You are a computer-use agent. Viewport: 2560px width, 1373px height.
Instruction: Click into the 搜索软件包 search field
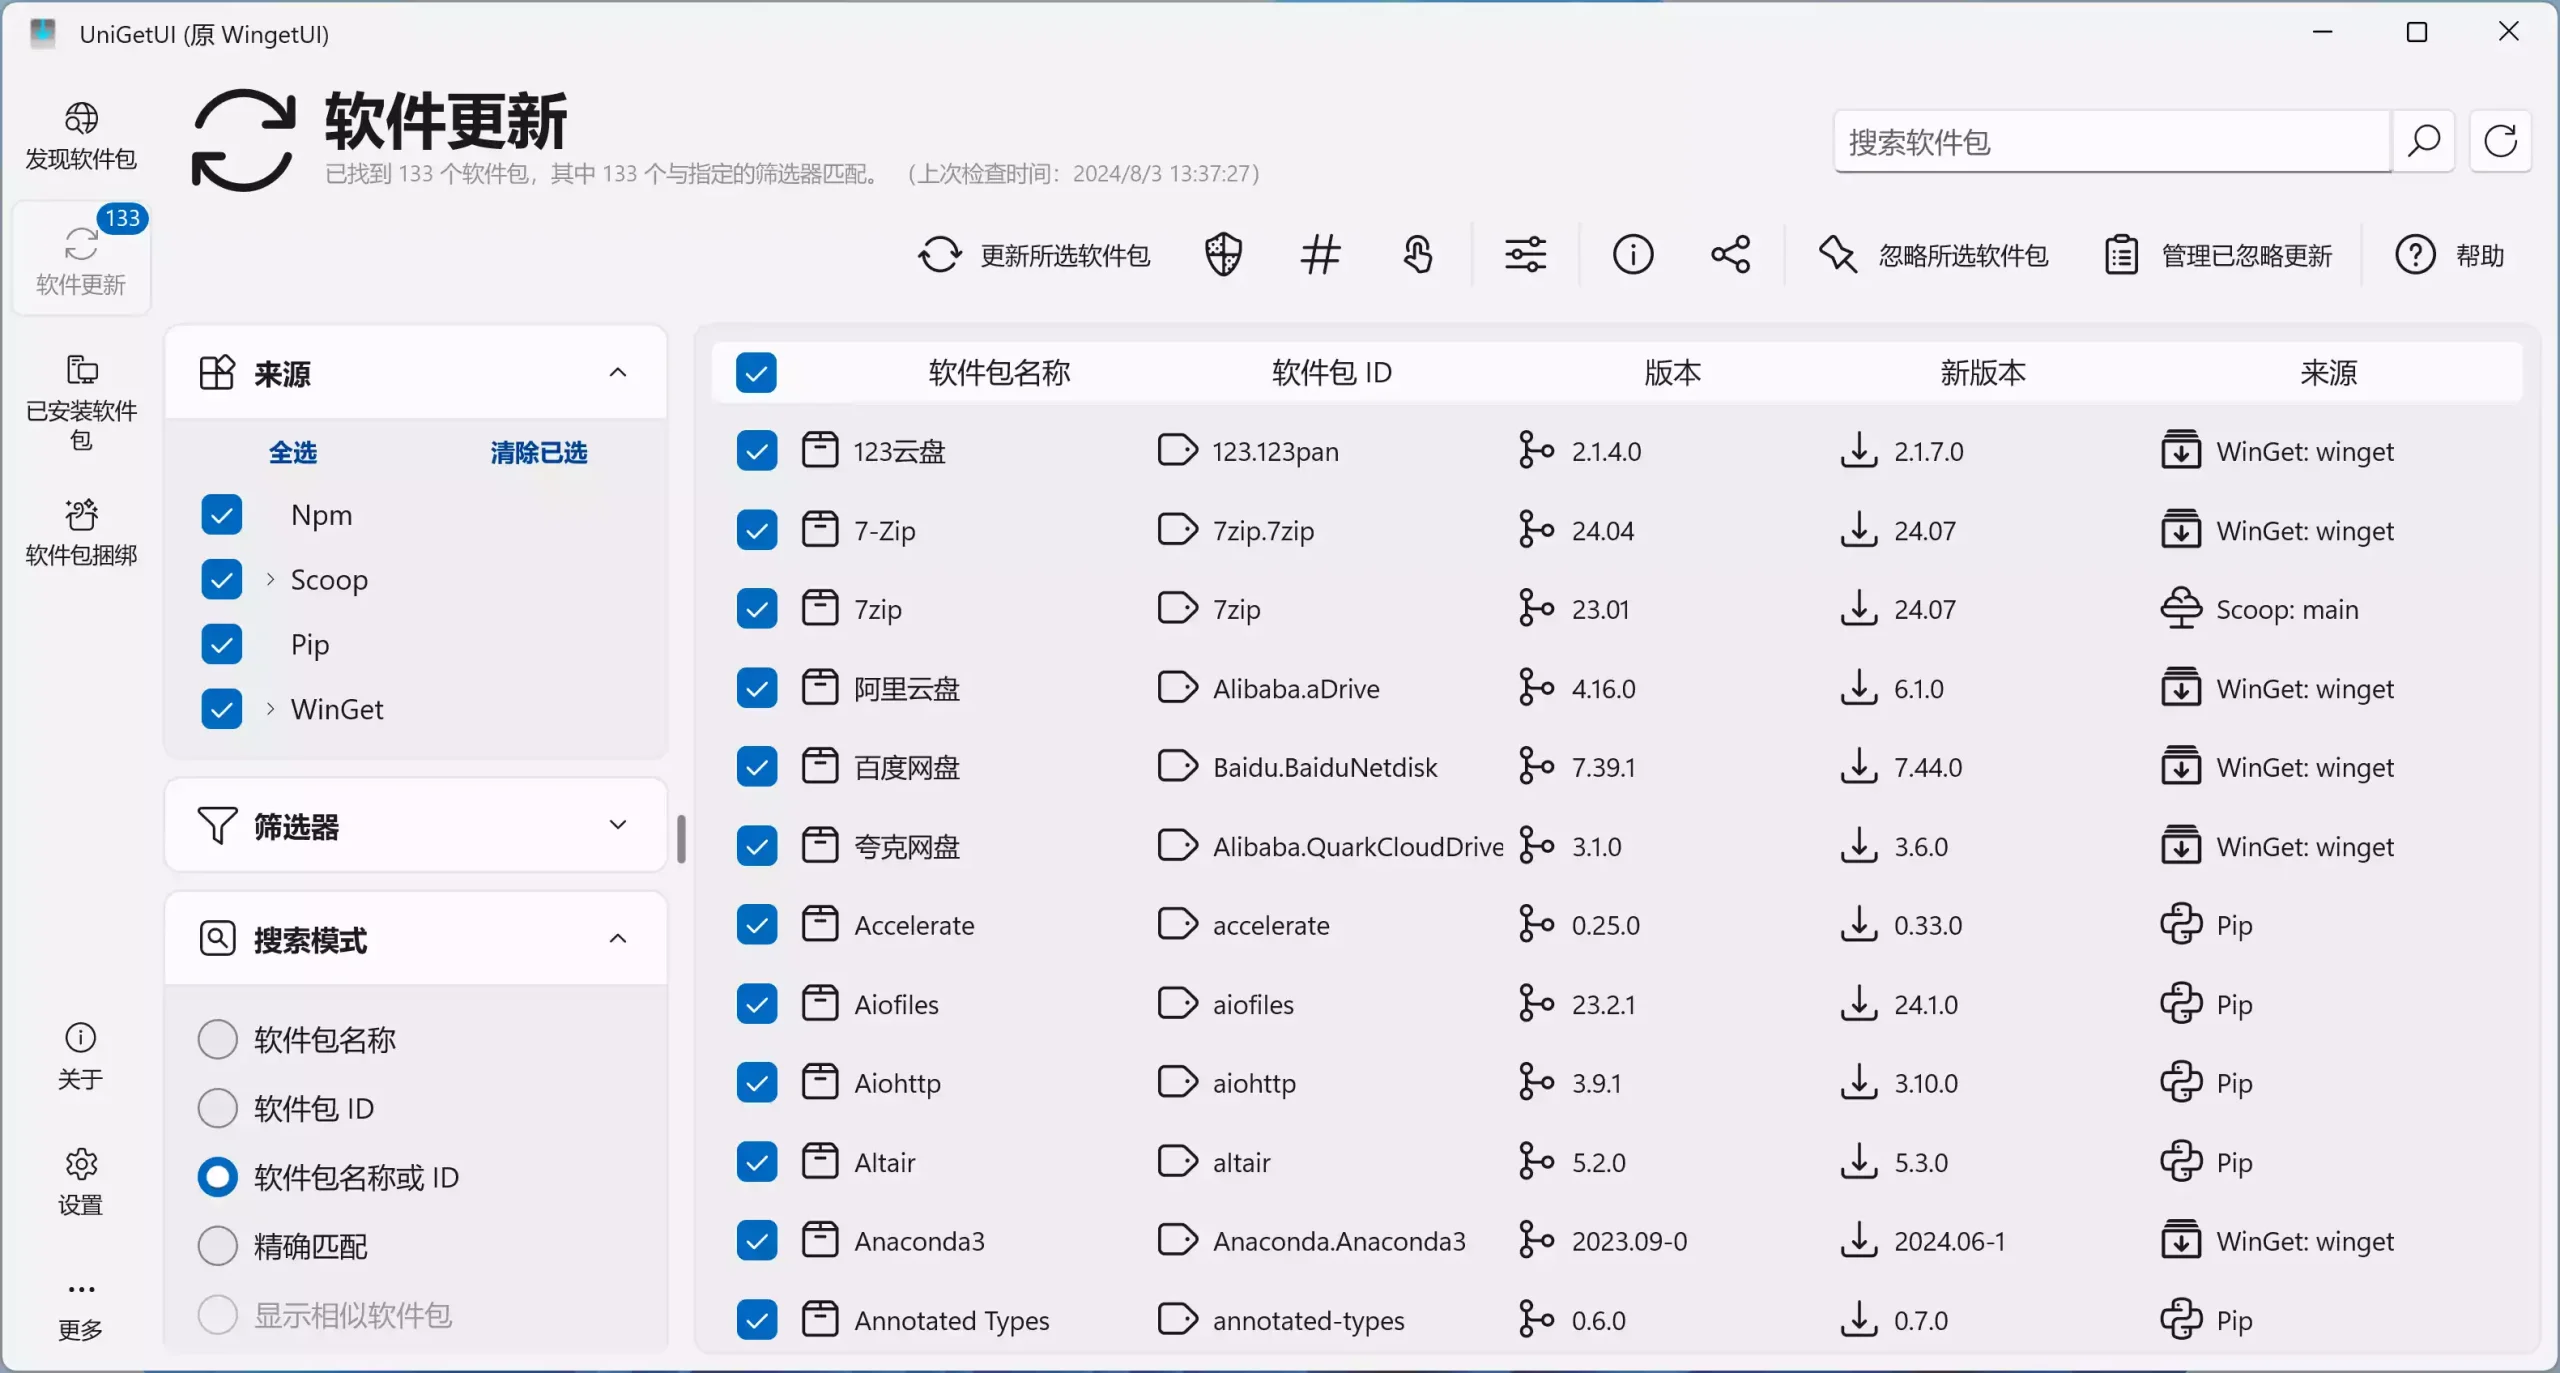(x=2110, y=142)
